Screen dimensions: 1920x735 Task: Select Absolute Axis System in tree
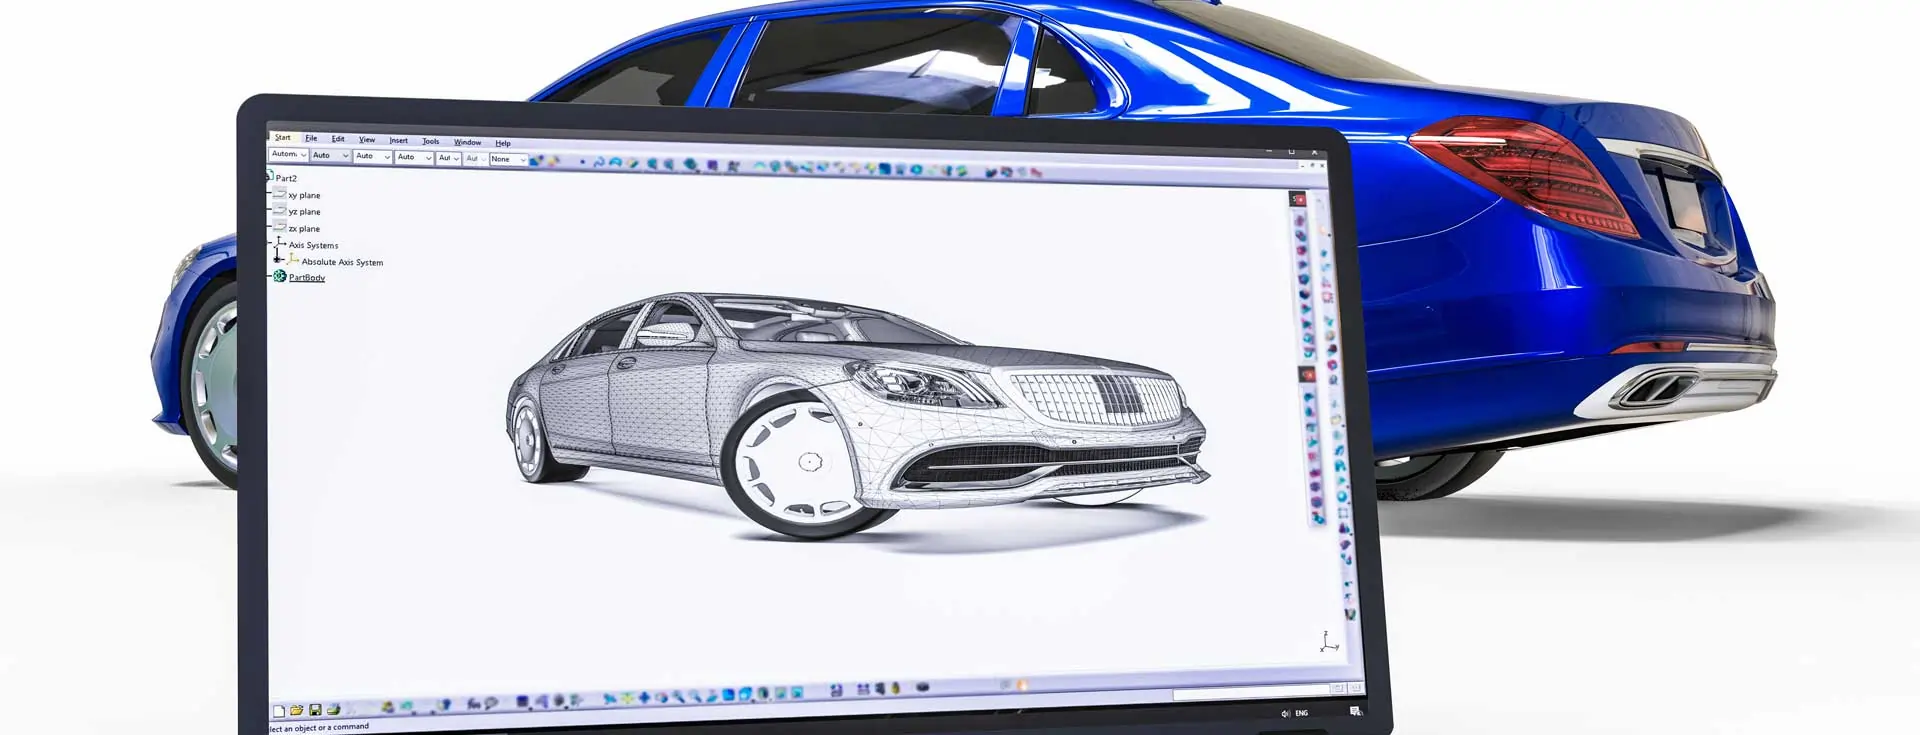(342, 262)
